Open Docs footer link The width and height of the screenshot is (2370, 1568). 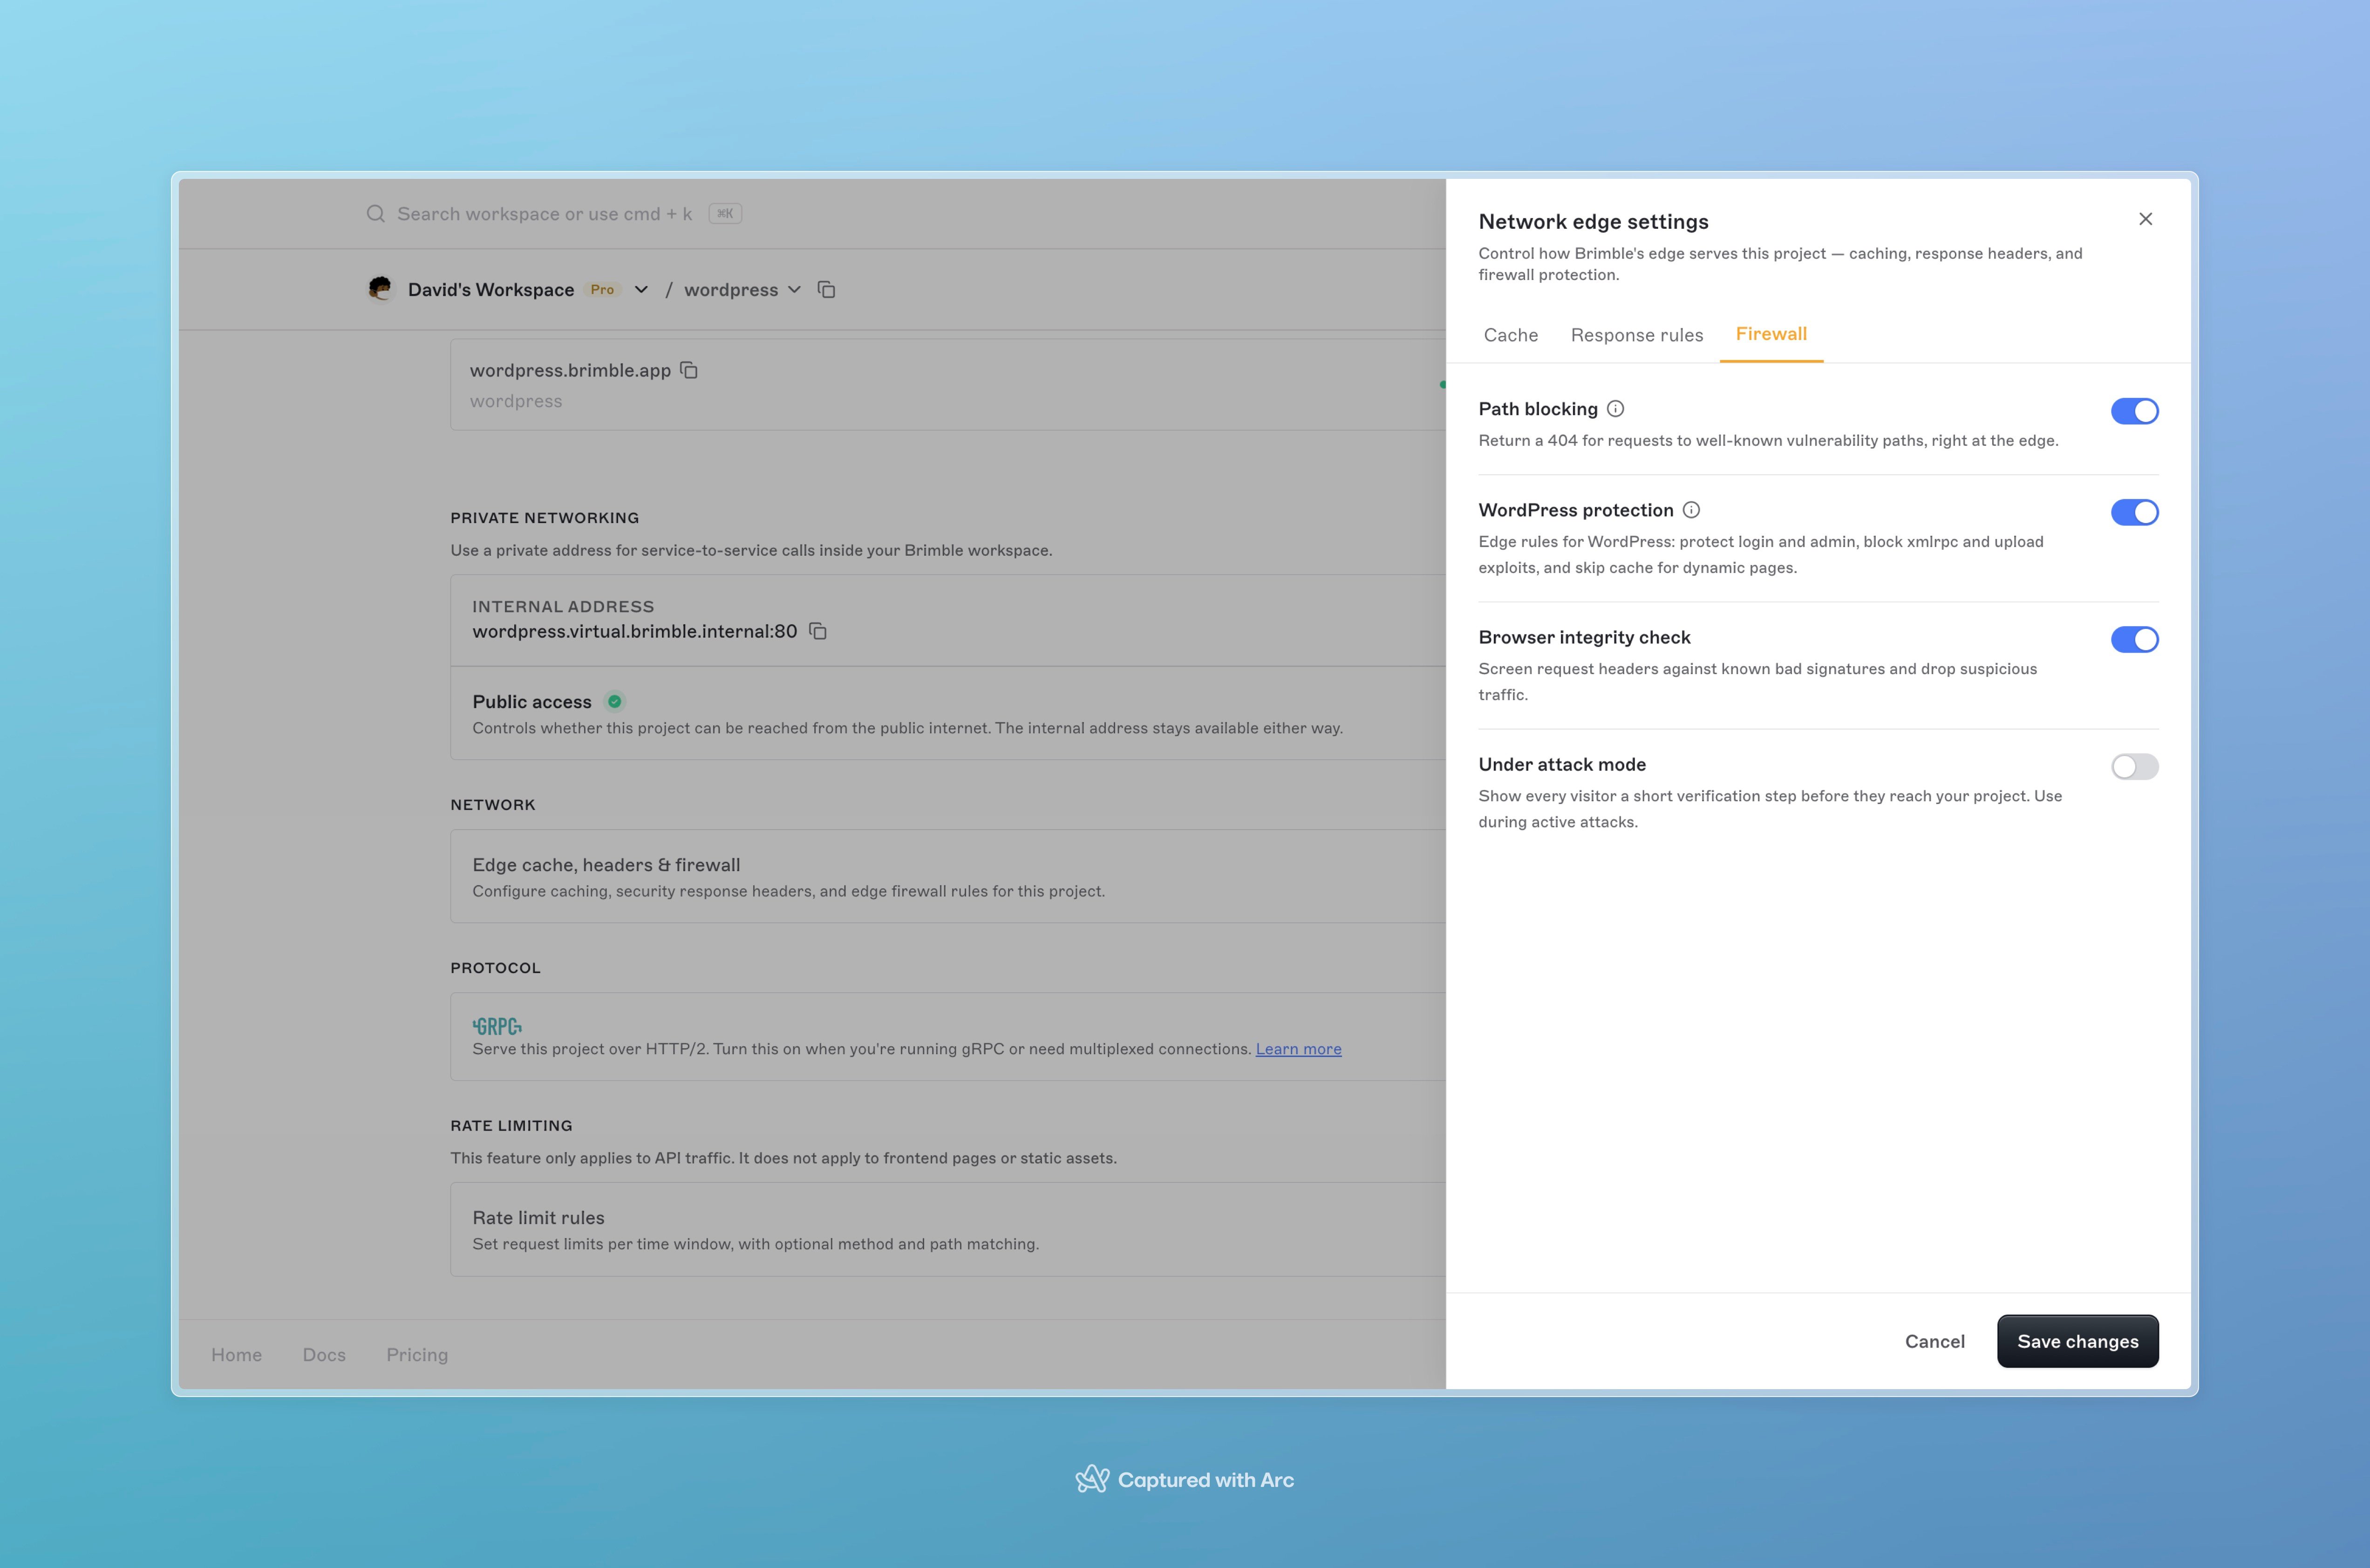[x=324, y=1355]
